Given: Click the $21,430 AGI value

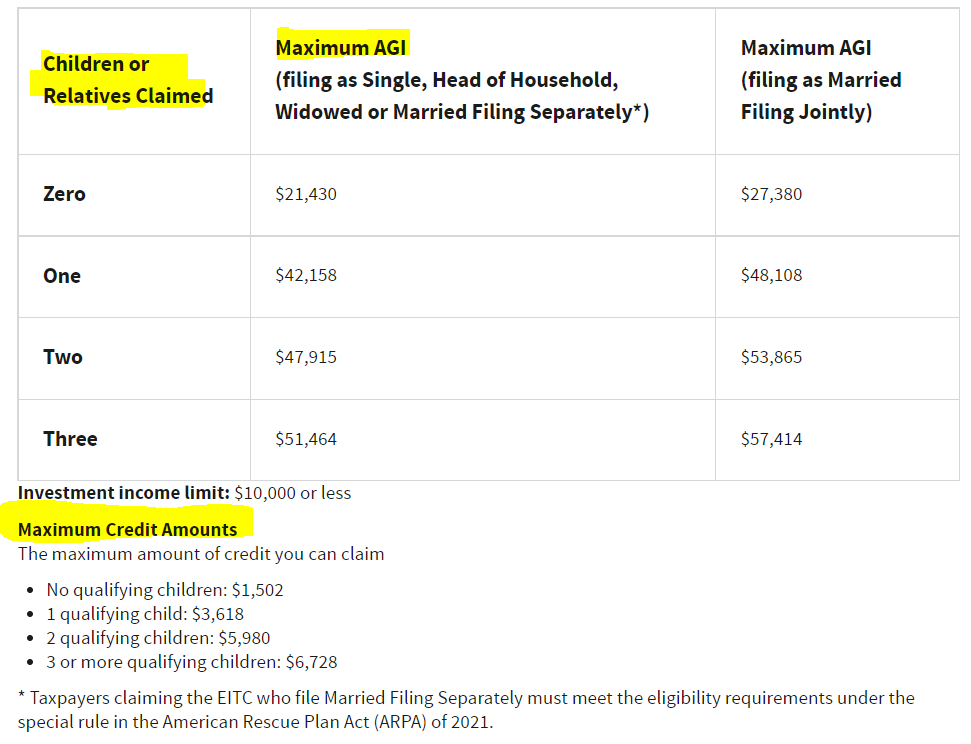Looking at the screenshot, I should (x=306, y=194).
